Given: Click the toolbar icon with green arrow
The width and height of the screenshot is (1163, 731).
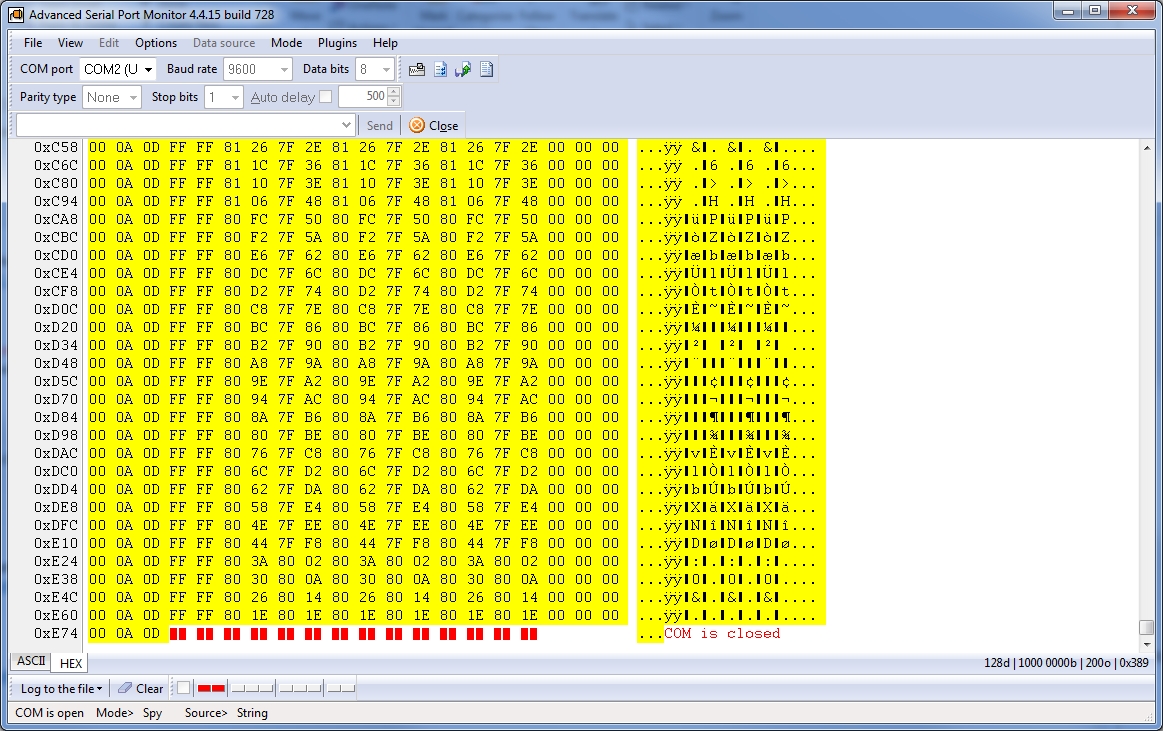Looking at the screenshot, I should [464, 69].
